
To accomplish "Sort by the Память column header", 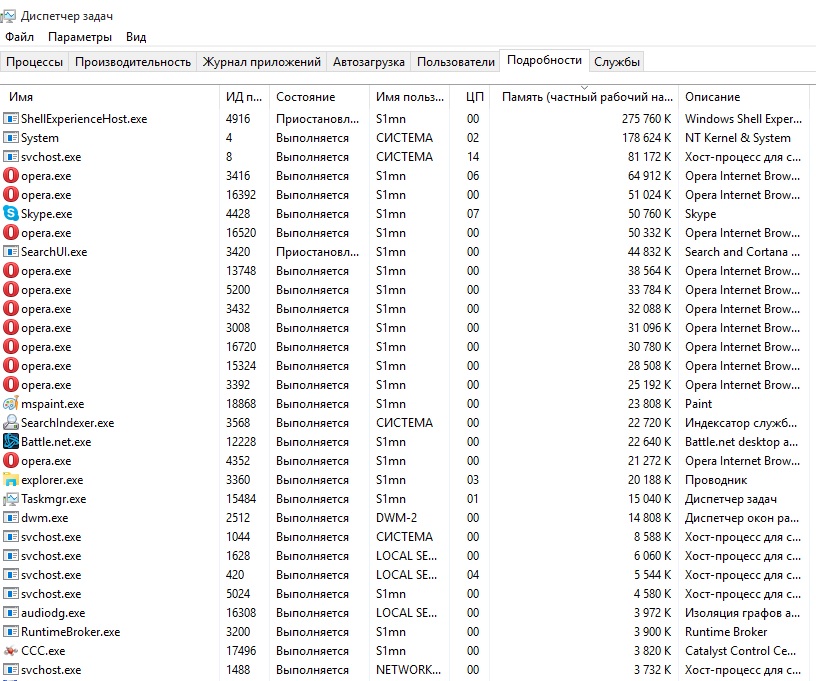I will 584,97.
